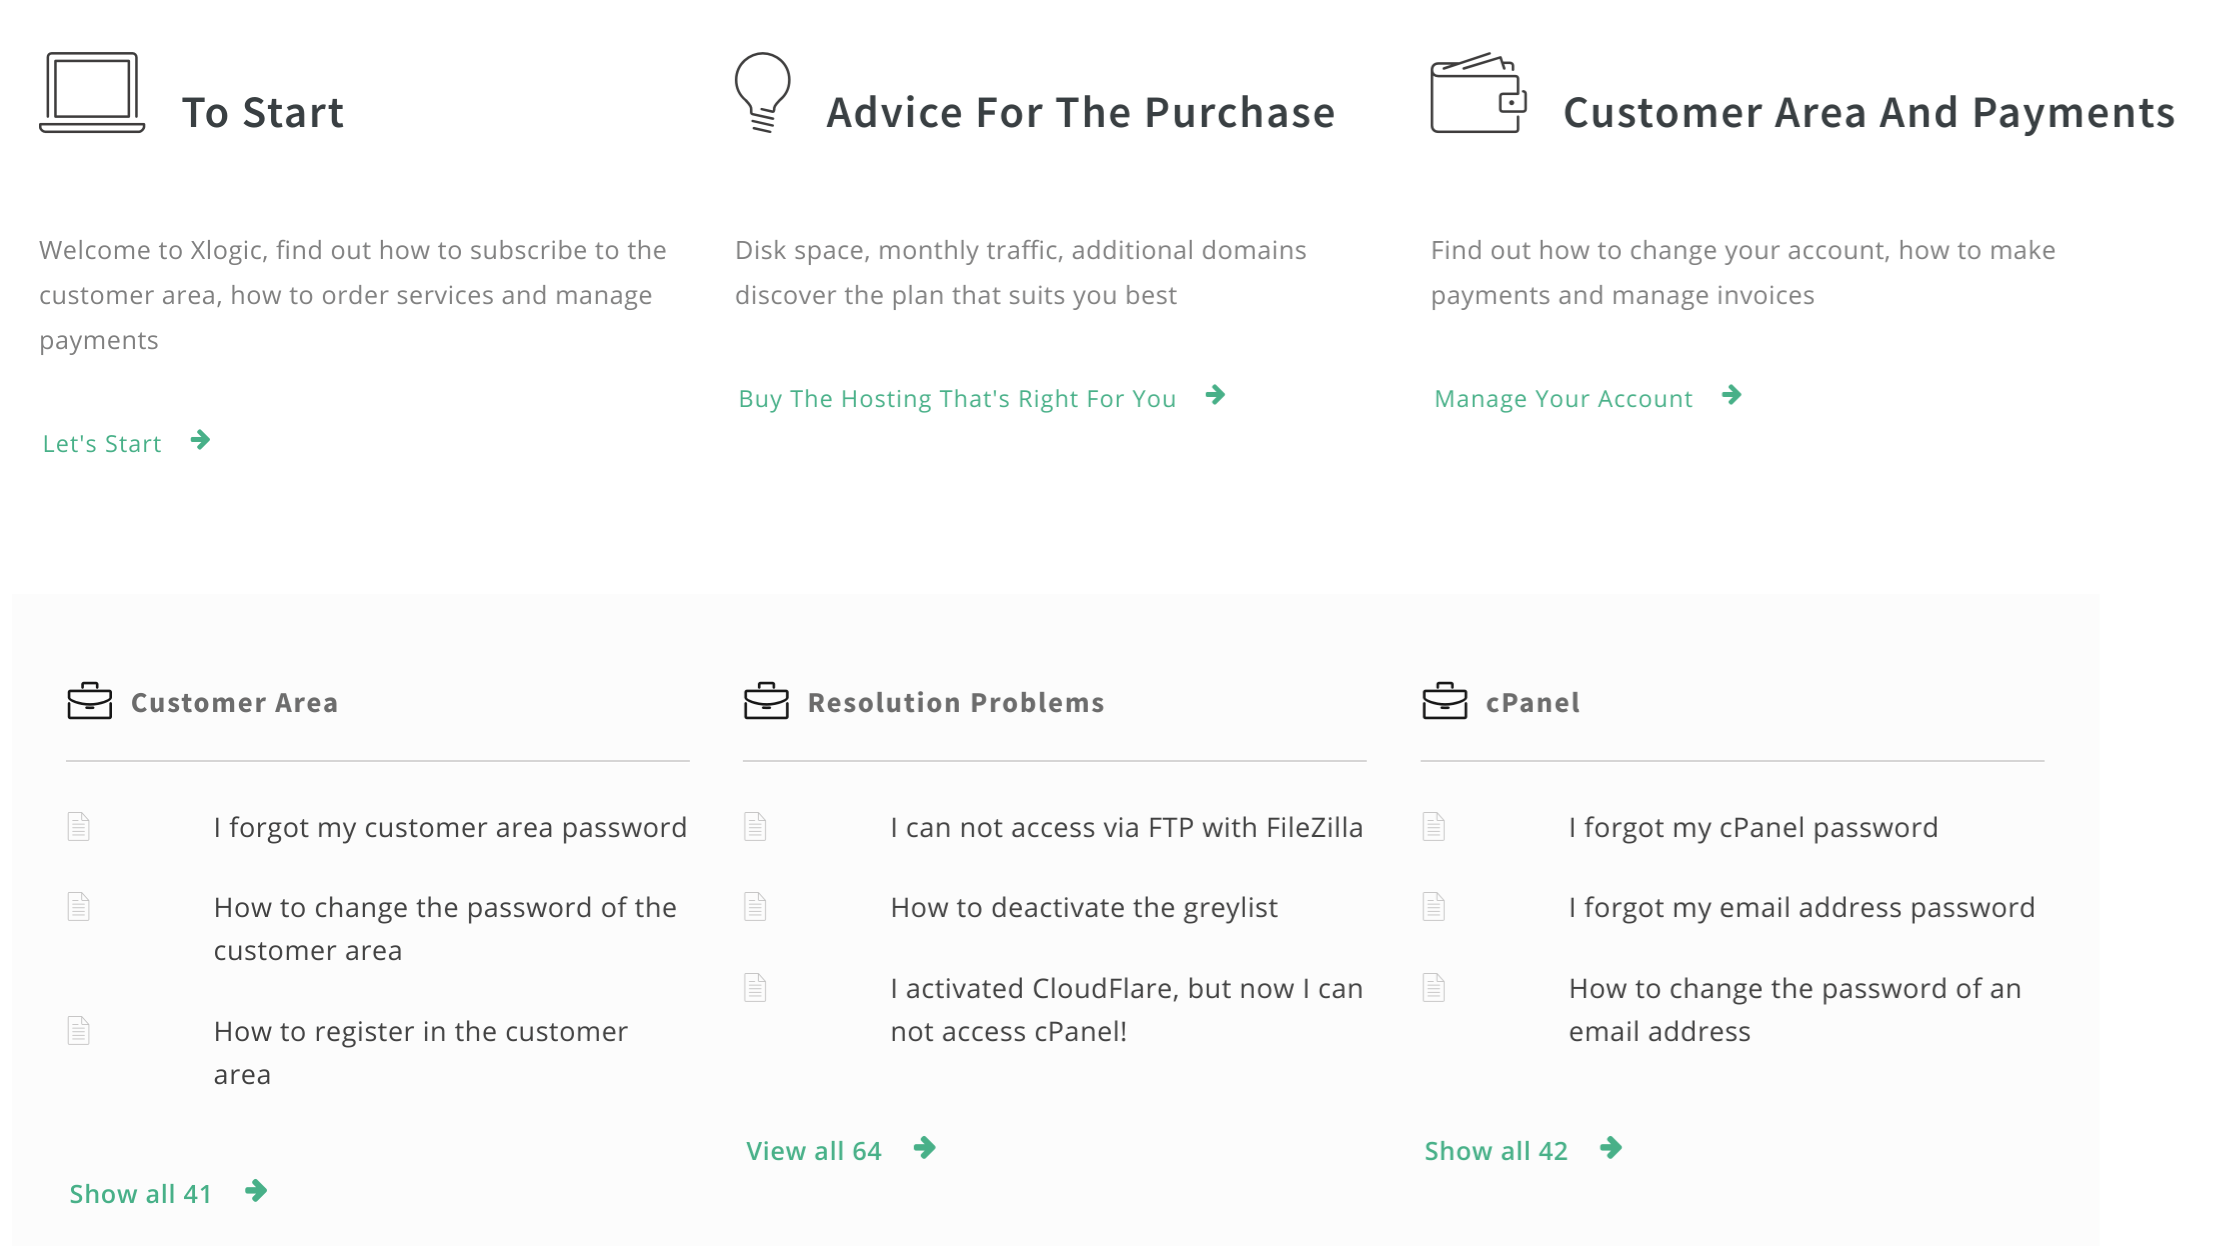Click the 'Find out how to change your account' text
This screenshot has height=1246, width=2213.
click(x=1743, y=272)
